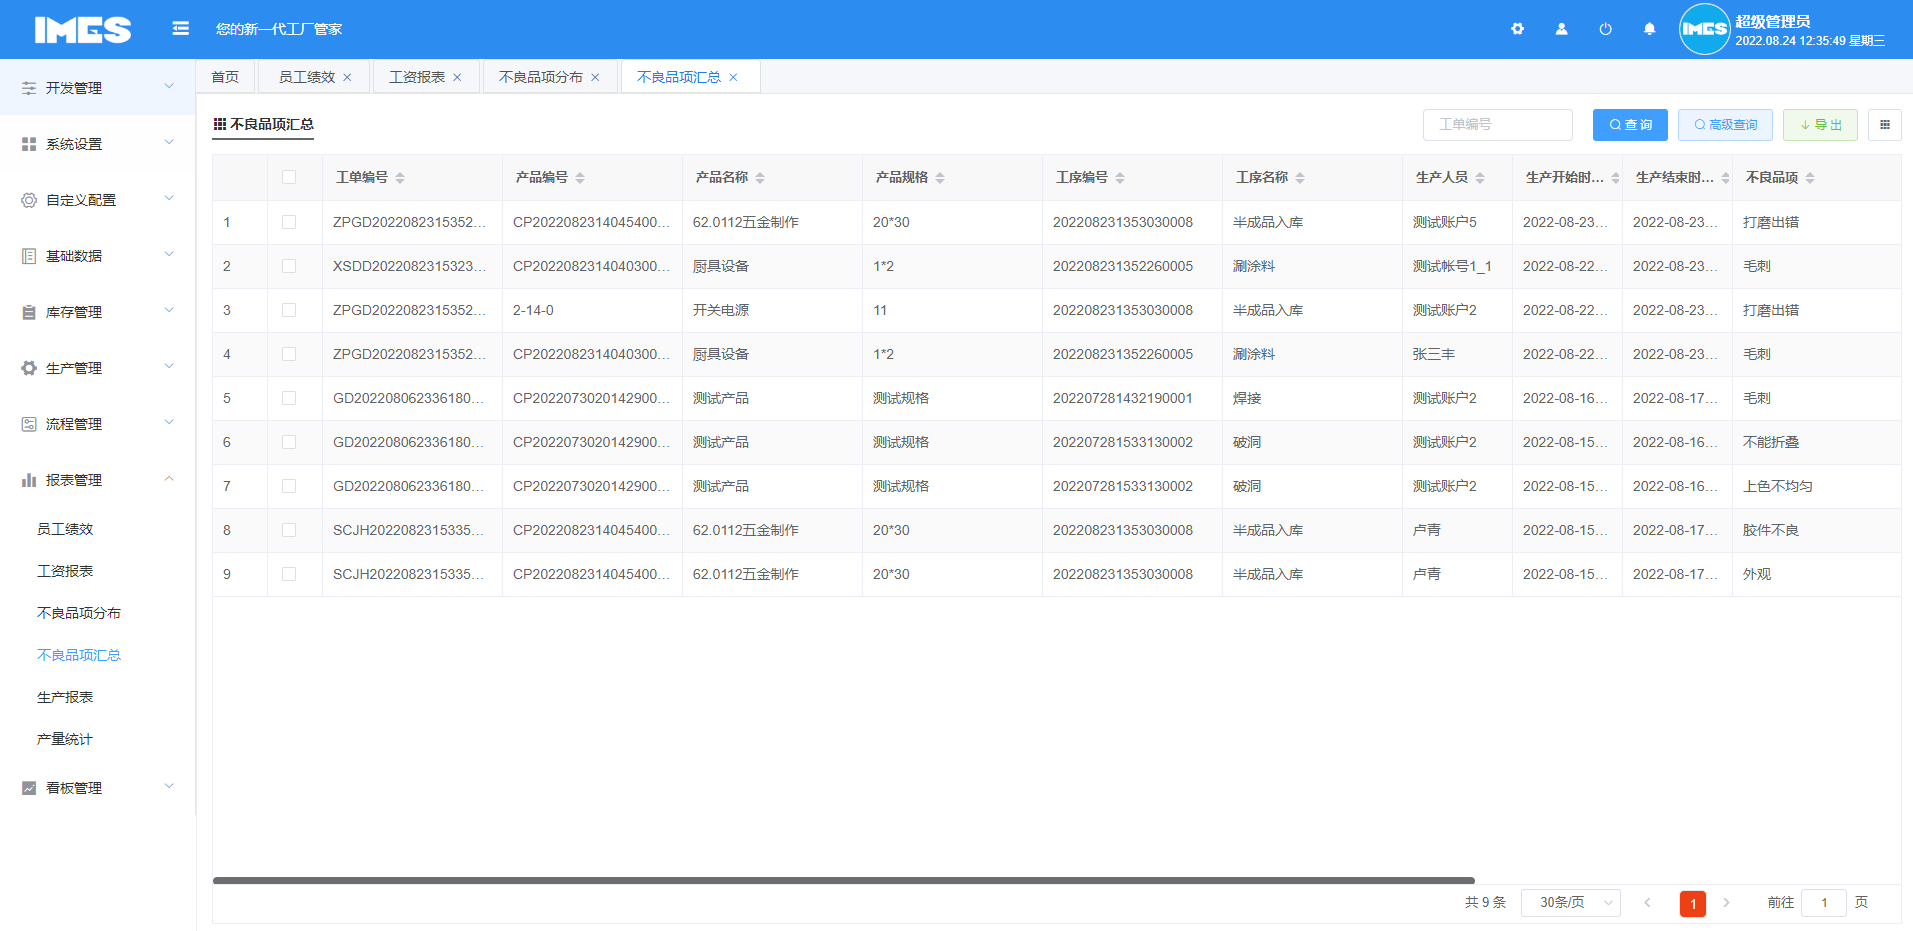Screen dimensions: 1913x931
Task: Sort by 生产结束时间 column arrows
Action: pos(1725,178)
